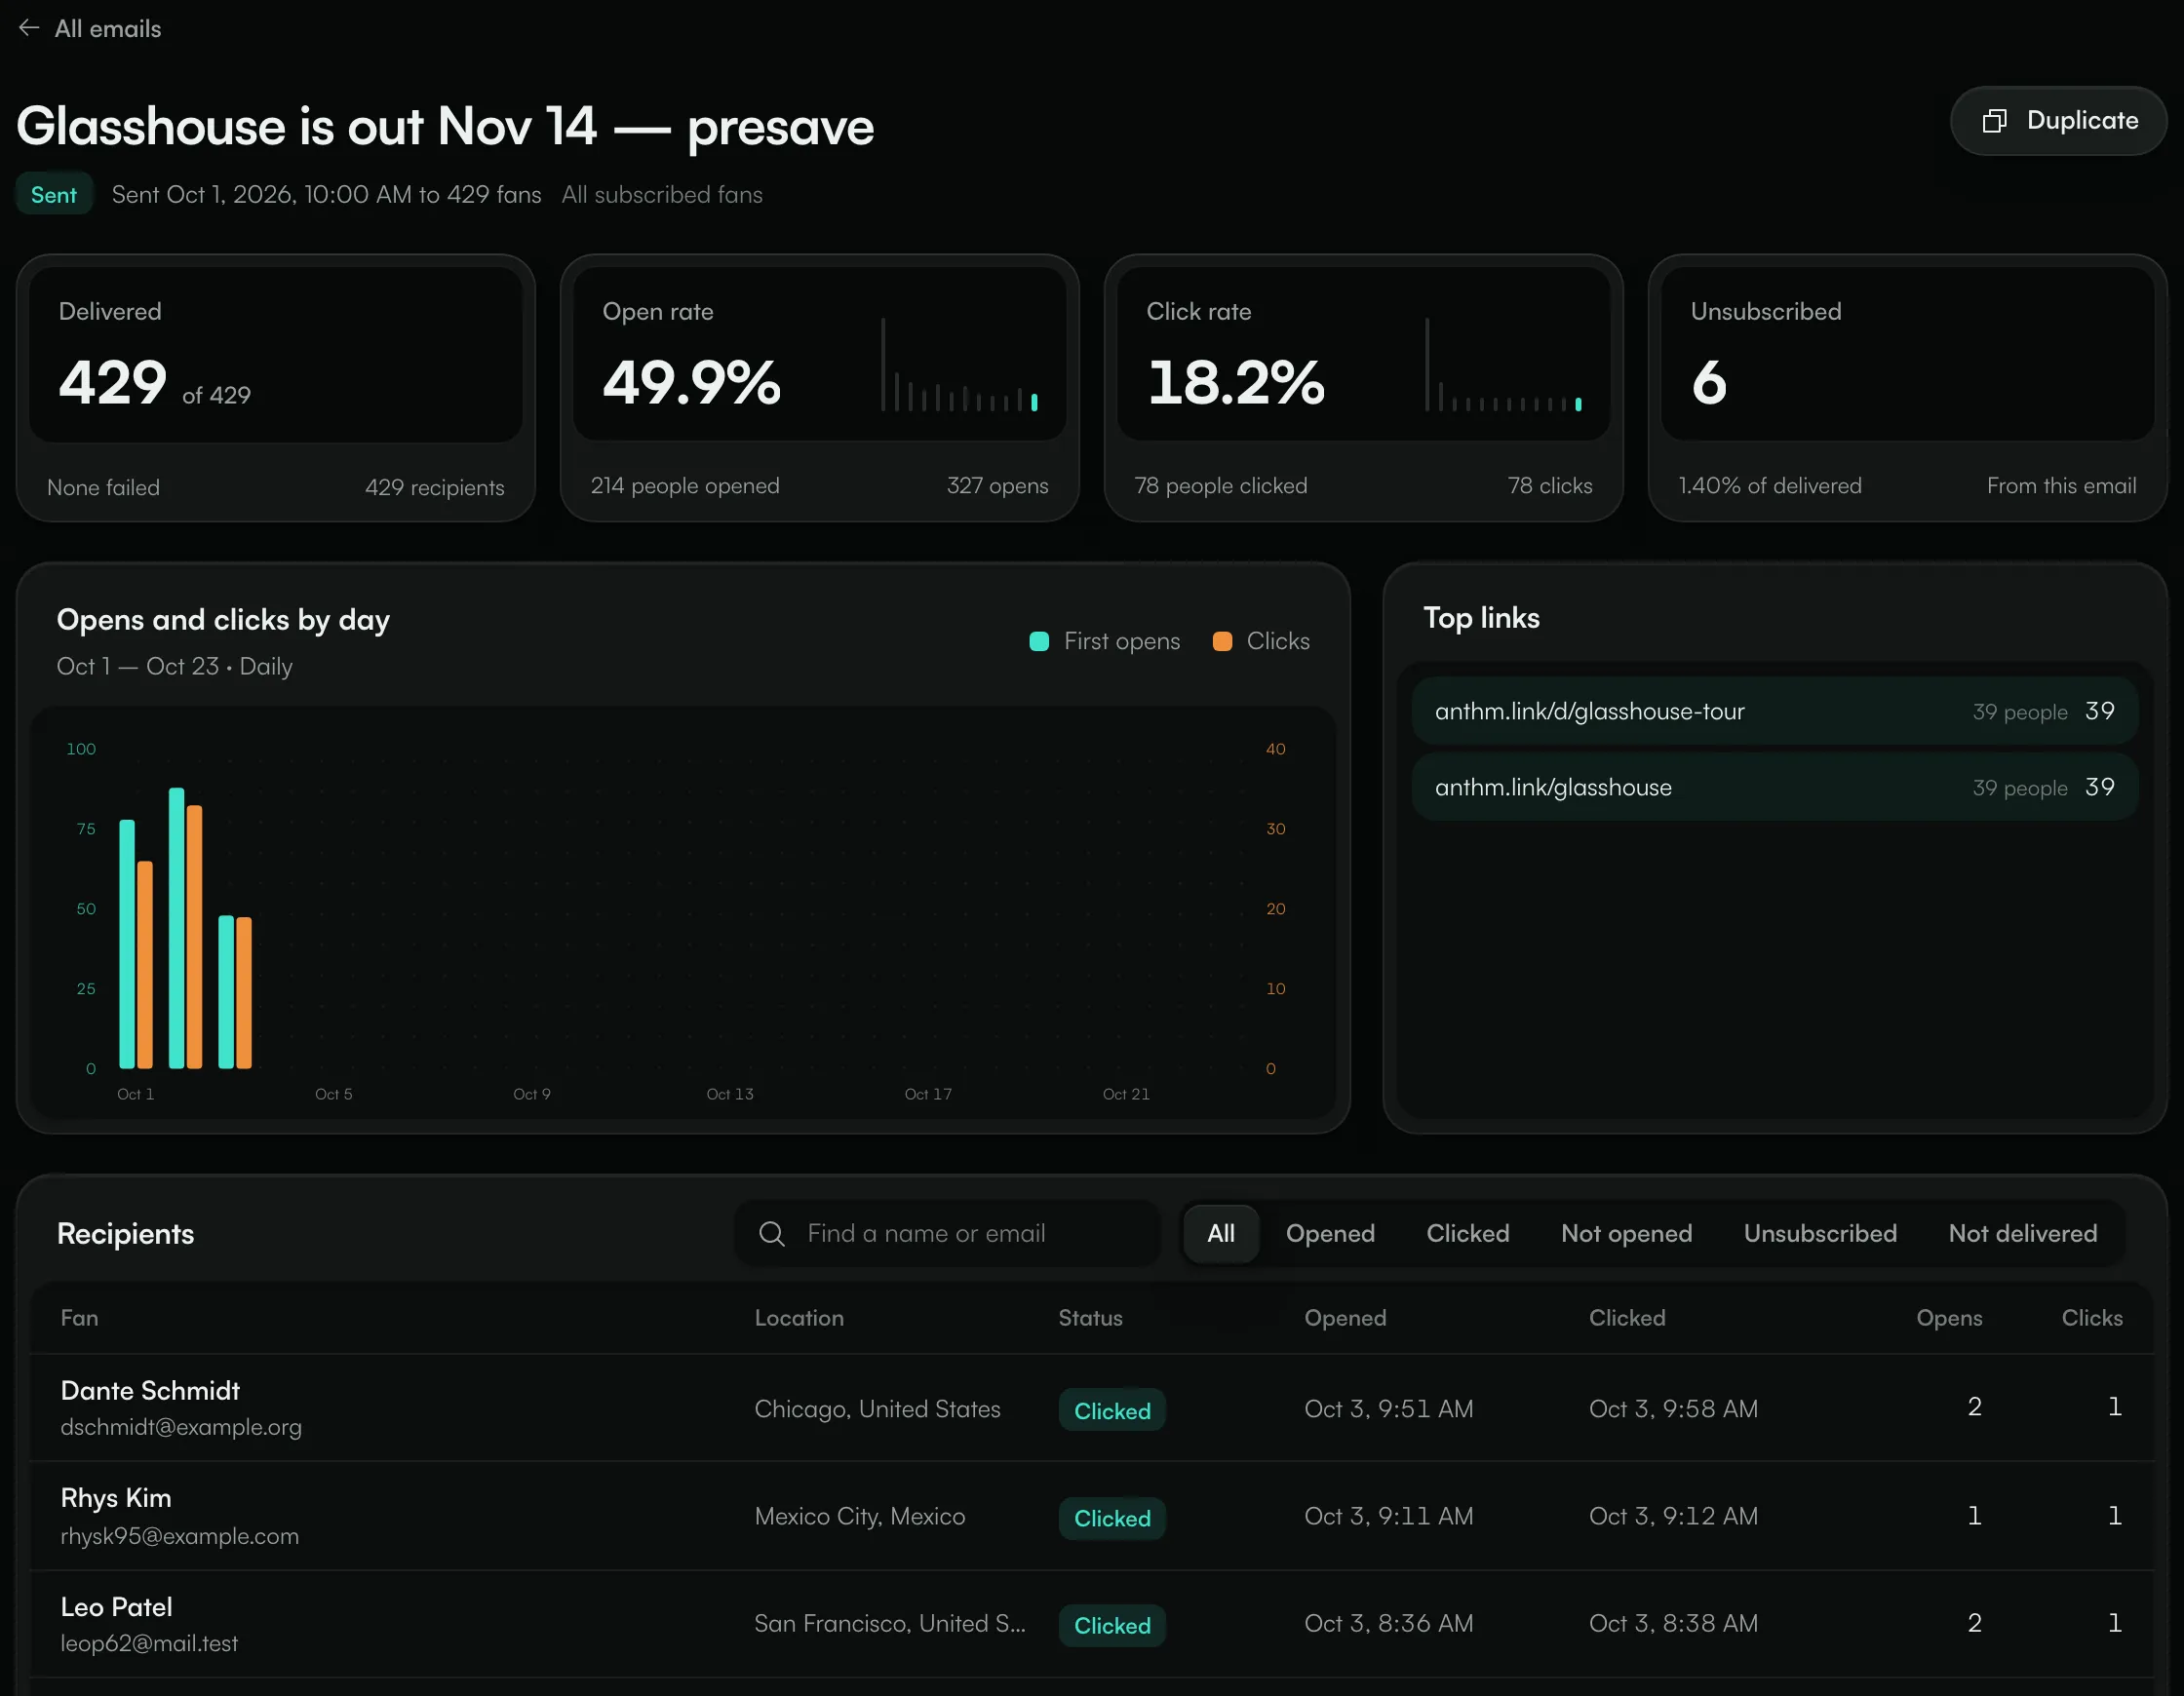
Task: Select the All recipients filter tab
Action: click(1220, 1233)
